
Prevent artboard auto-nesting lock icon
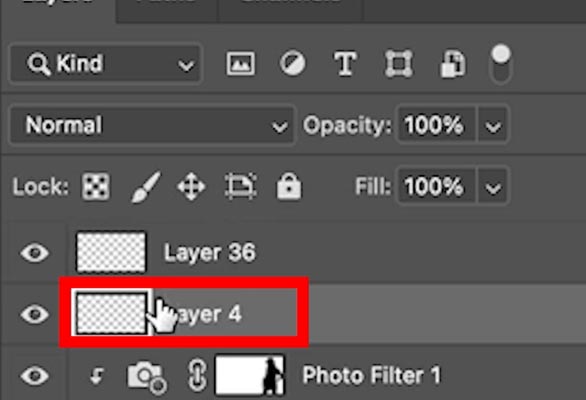pos(241,186)
